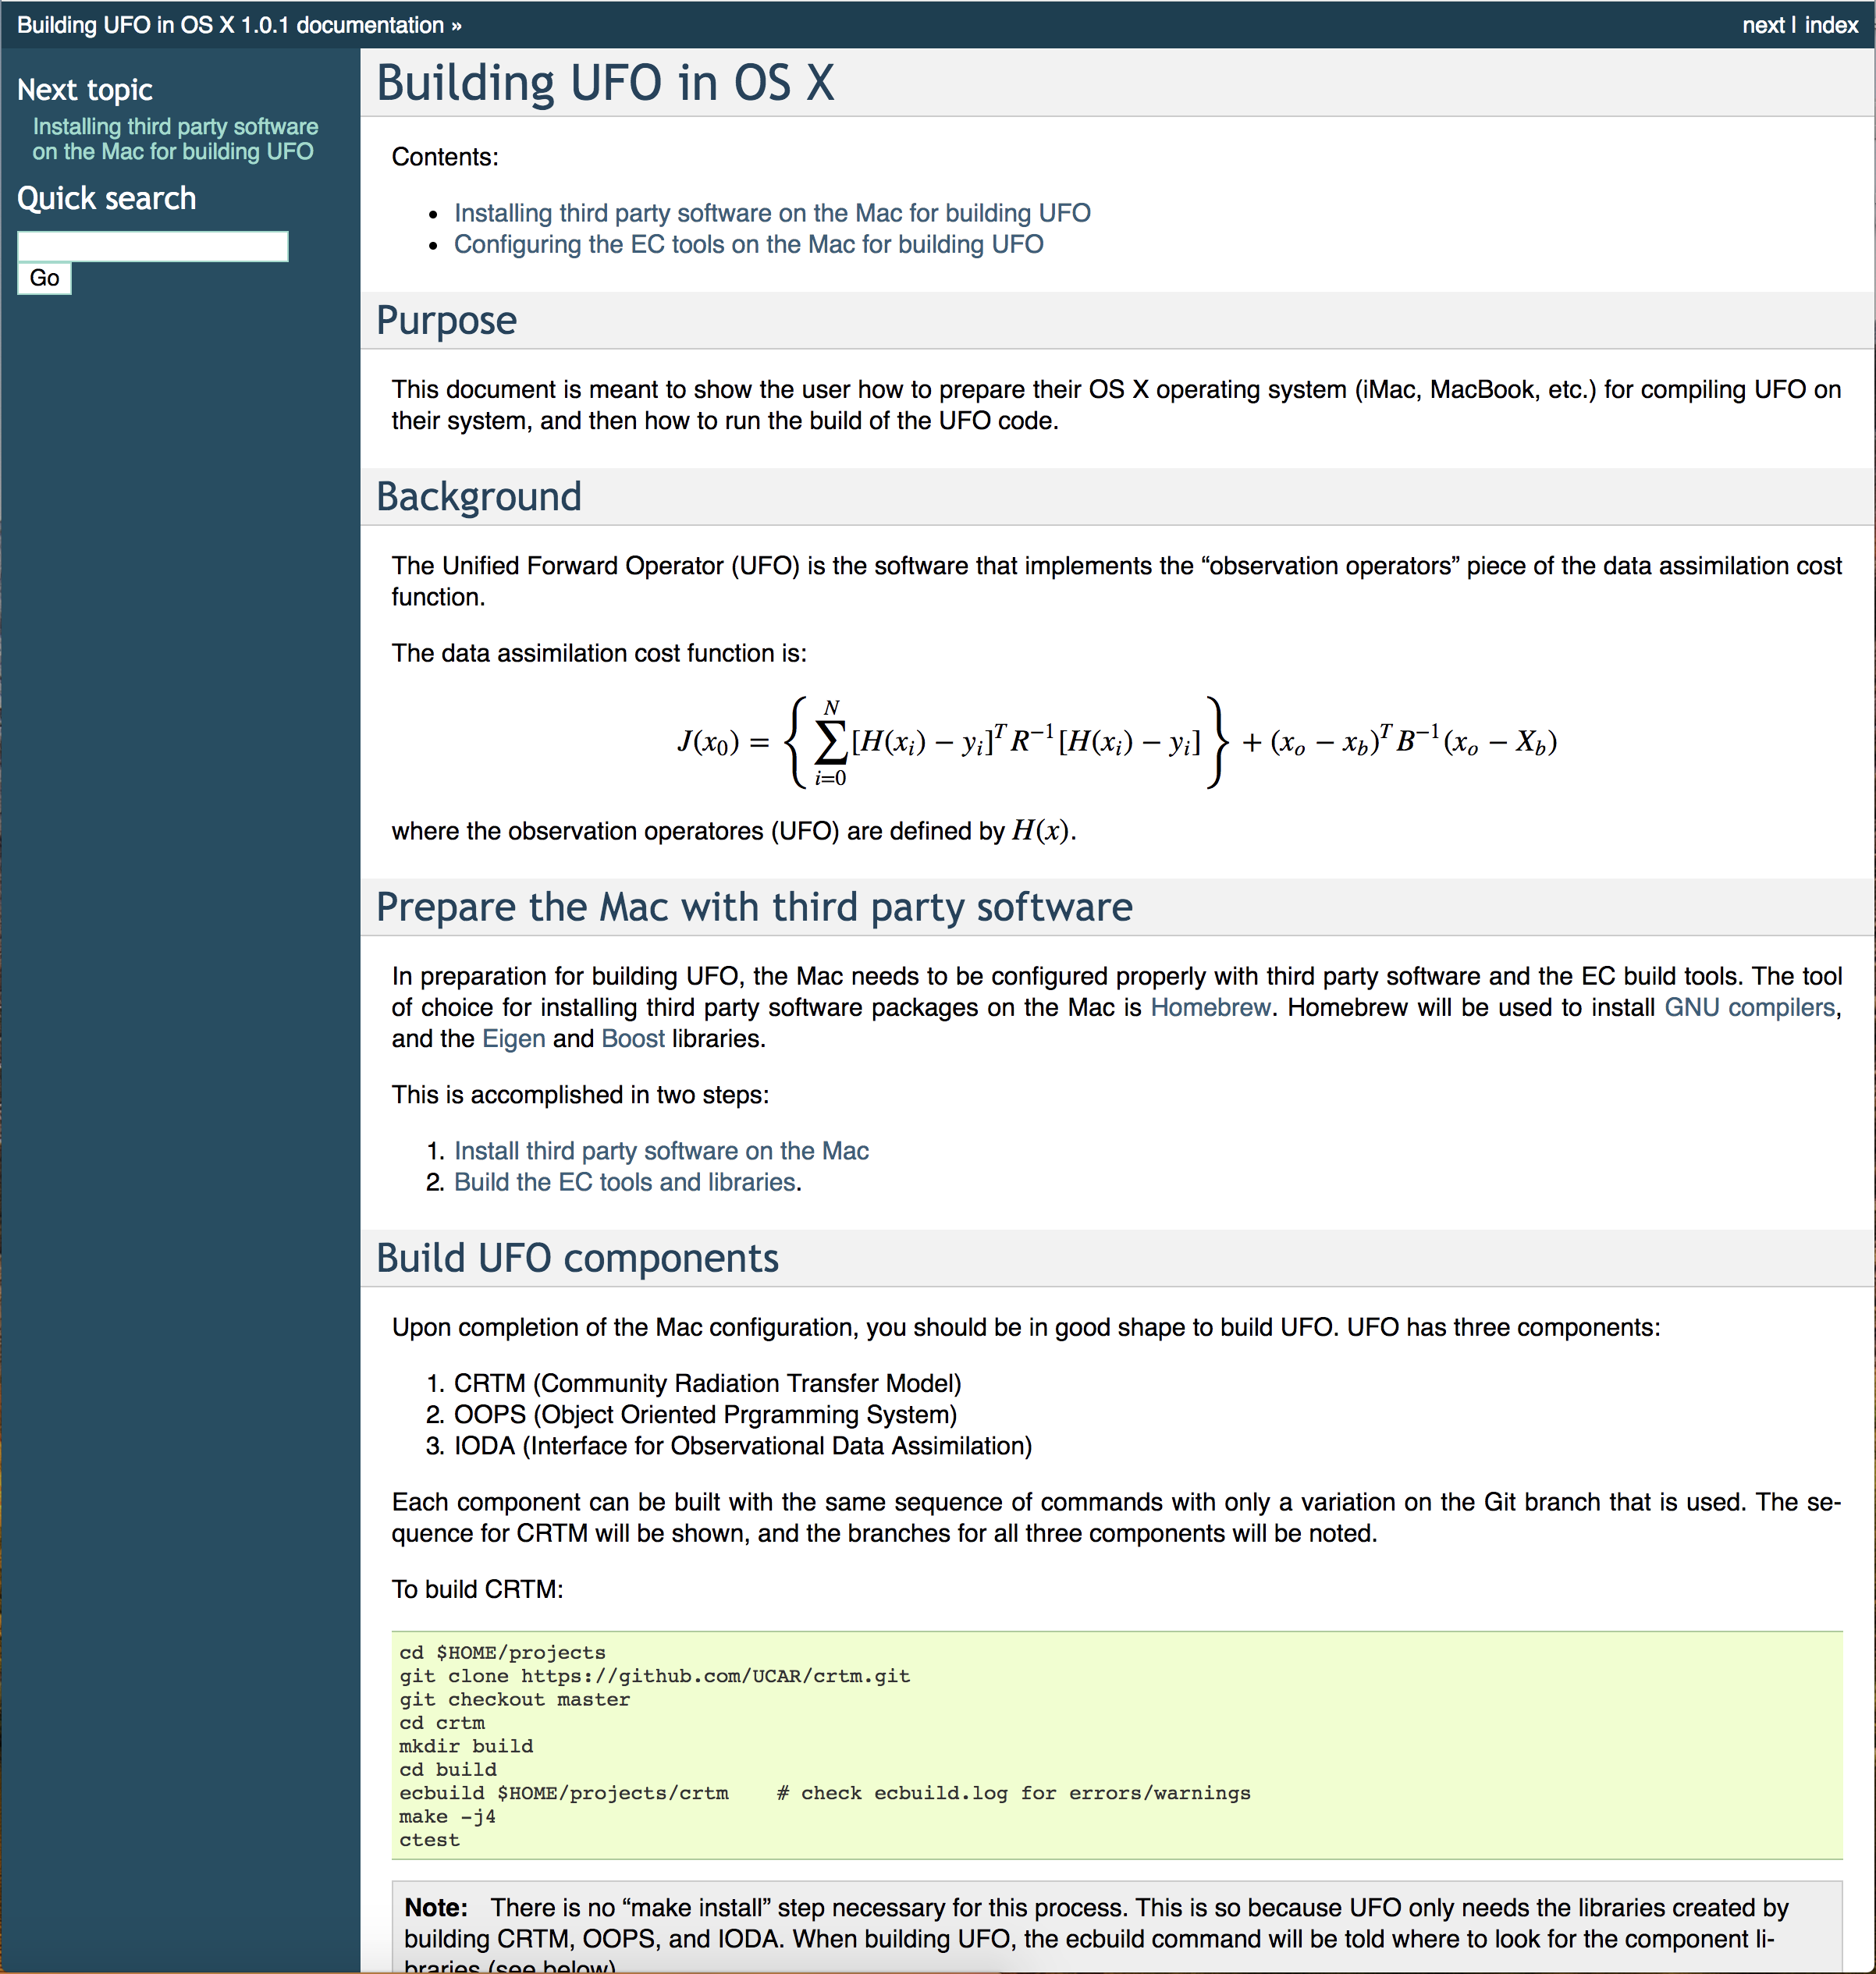Click the 'Background' section heading

pyautogui.click(x=478, y=497)
